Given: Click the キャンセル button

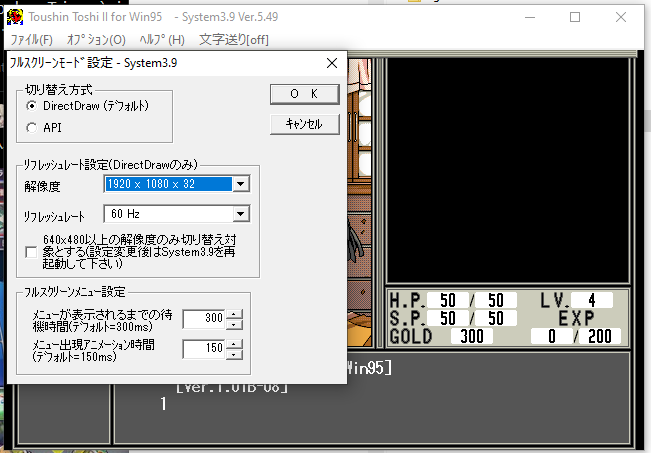Looking at the screenshot, I should click(304, 124).
